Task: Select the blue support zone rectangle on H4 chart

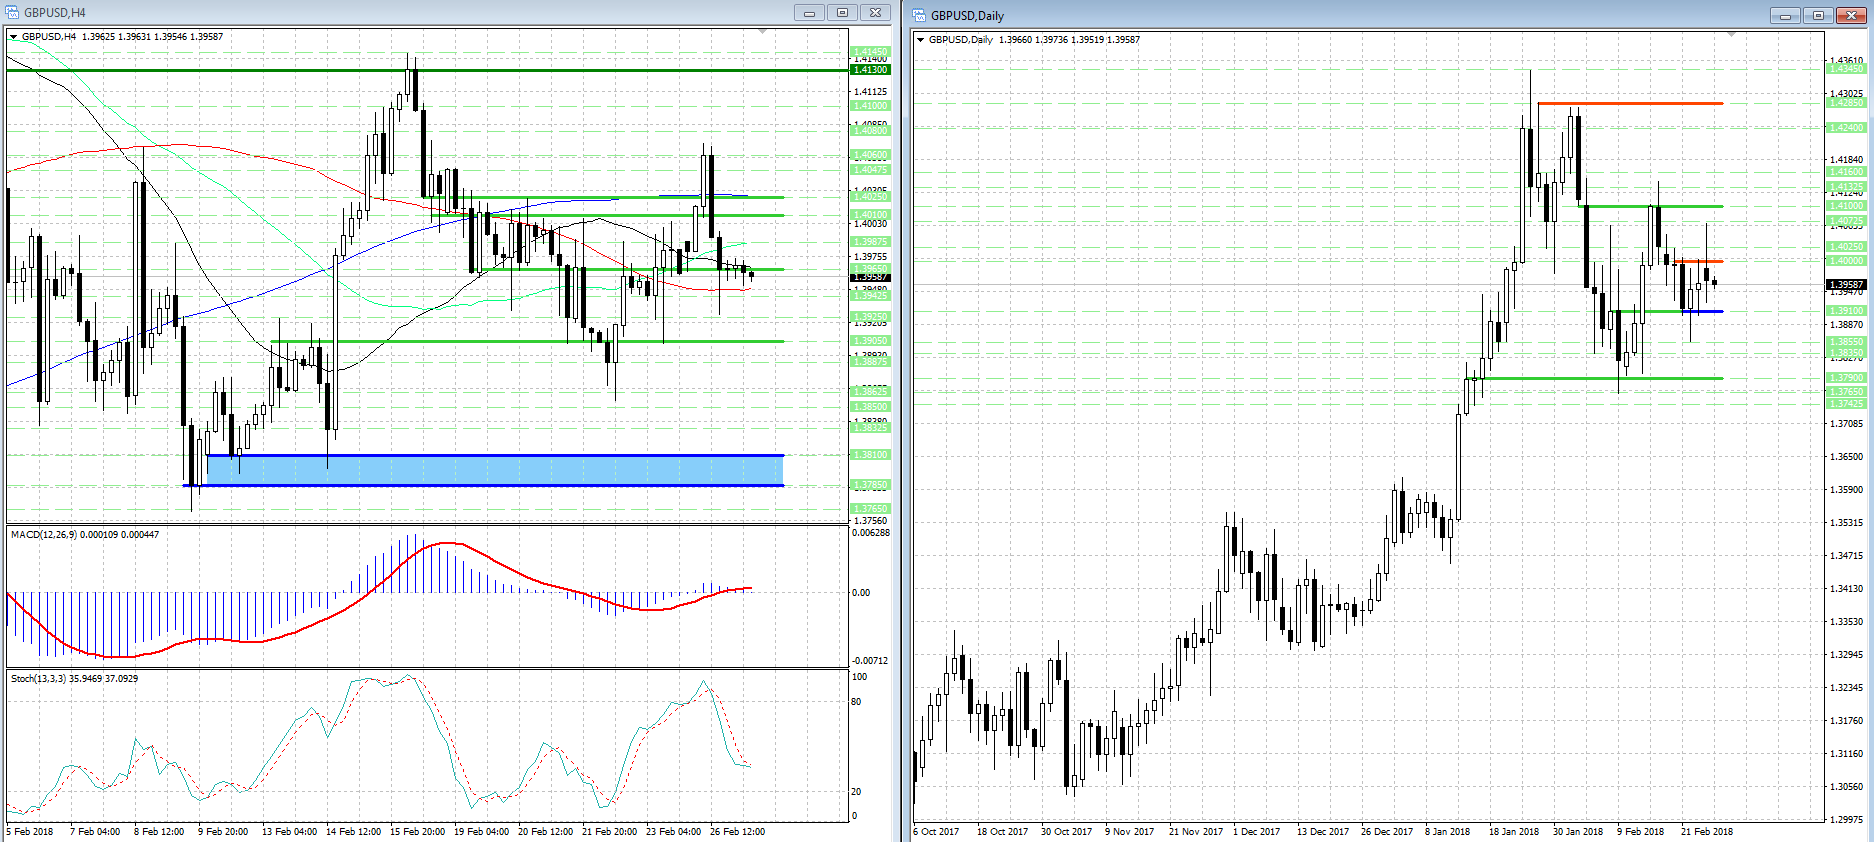Action: click(495, 470)
